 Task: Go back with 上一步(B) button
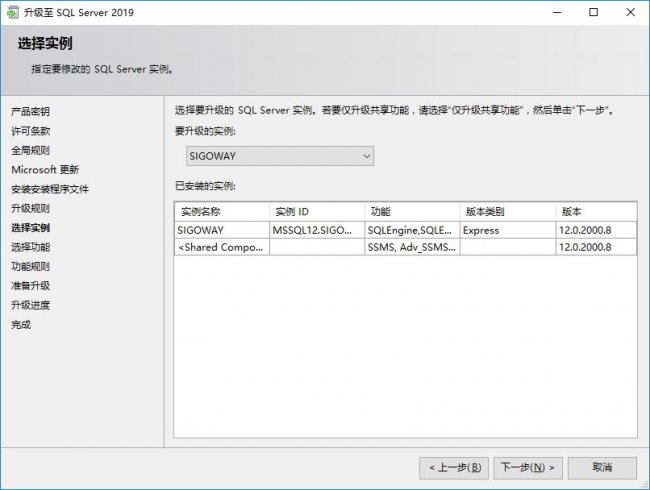[x=454, y=468]
